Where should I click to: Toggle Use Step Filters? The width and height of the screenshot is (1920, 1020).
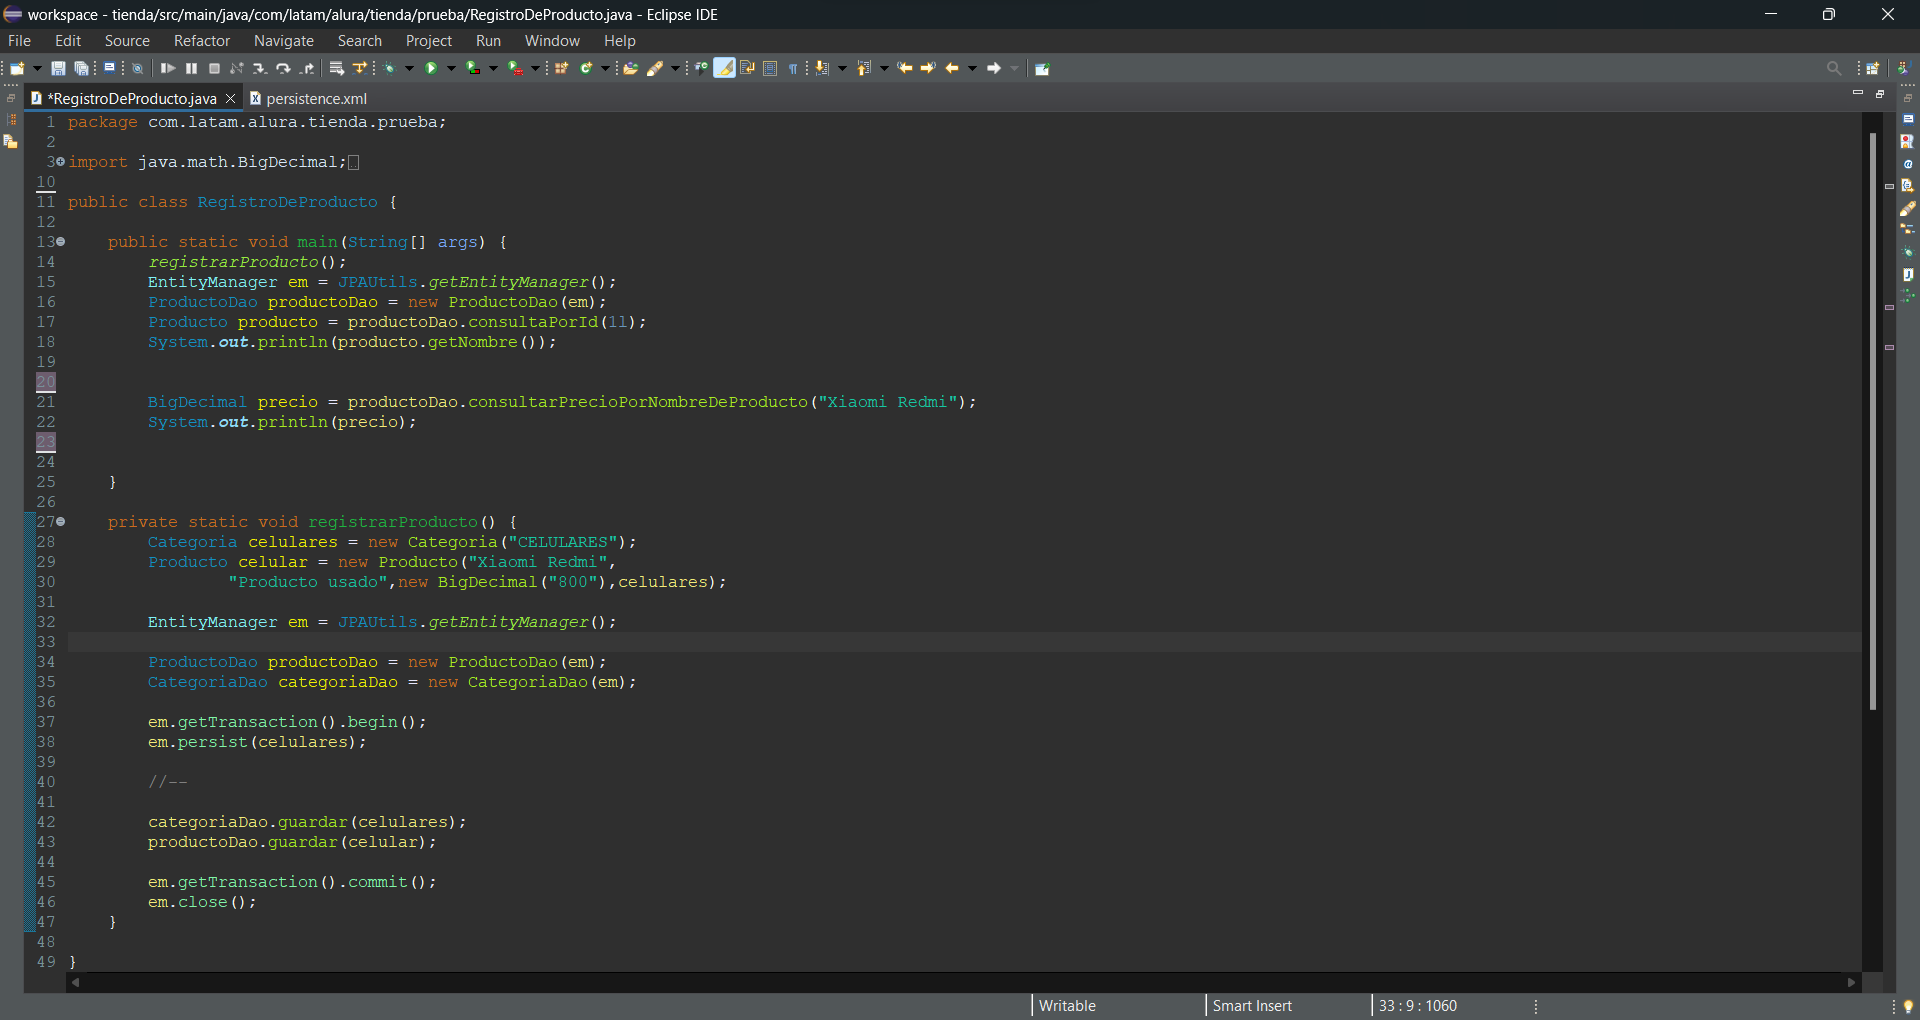(x=360, y=68)
